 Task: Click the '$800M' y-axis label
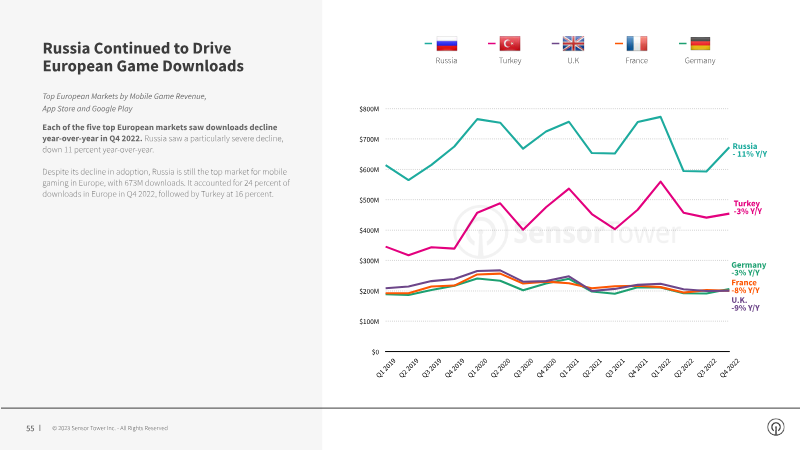coord(369,109)
